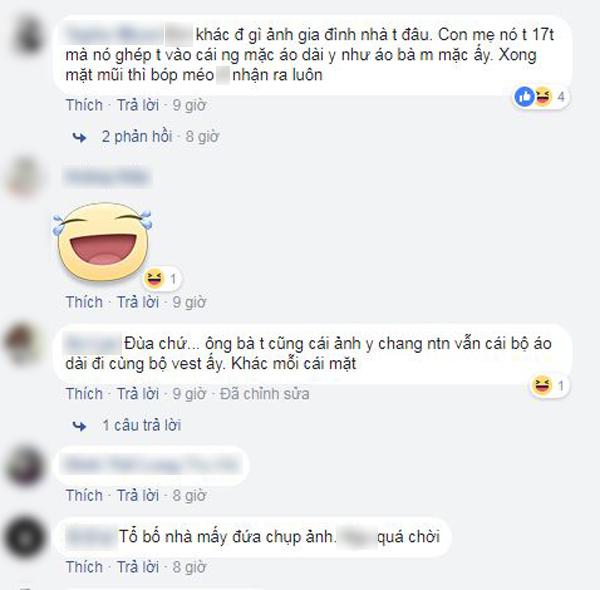Open the dark avatar of last commenter
This screenshot has width=600, height=590.
[x=25, y=538]
